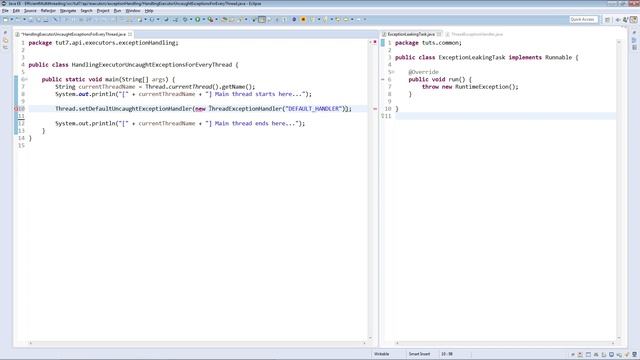Collapse the @Override fold in ExceptionLeakingTask editor
The width and height of the screenshot is (640, 360).
tap(393, 72)
